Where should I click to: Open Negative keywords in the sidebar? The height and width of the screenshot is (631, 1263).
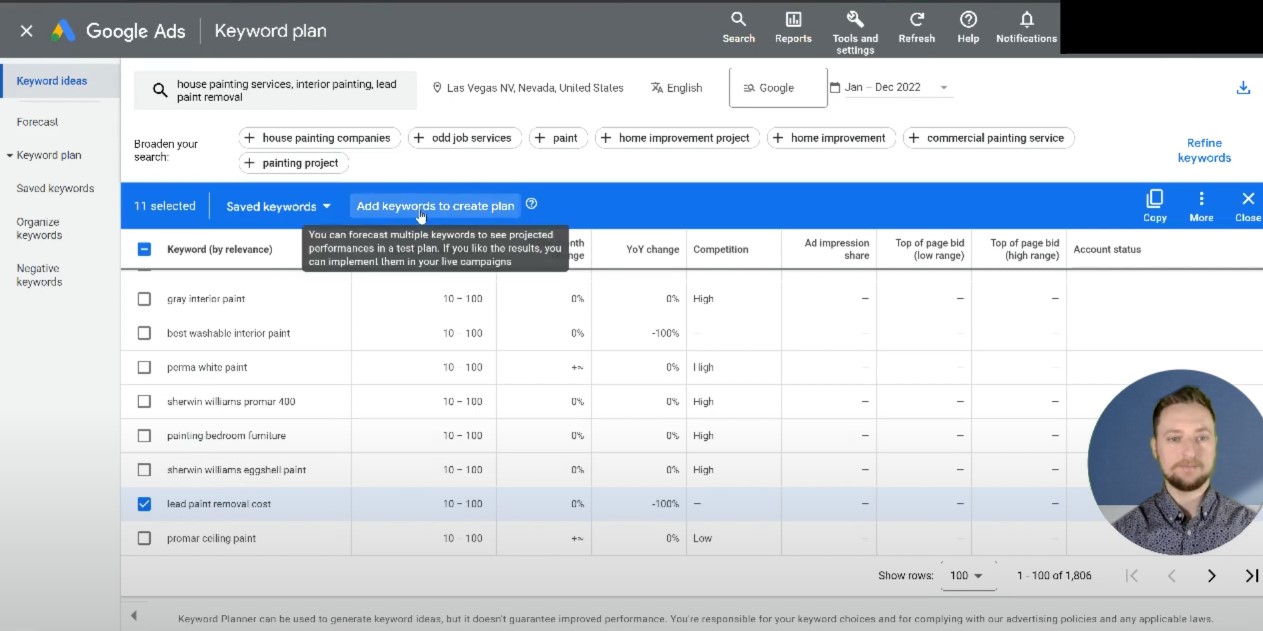[x=39, y=275]
